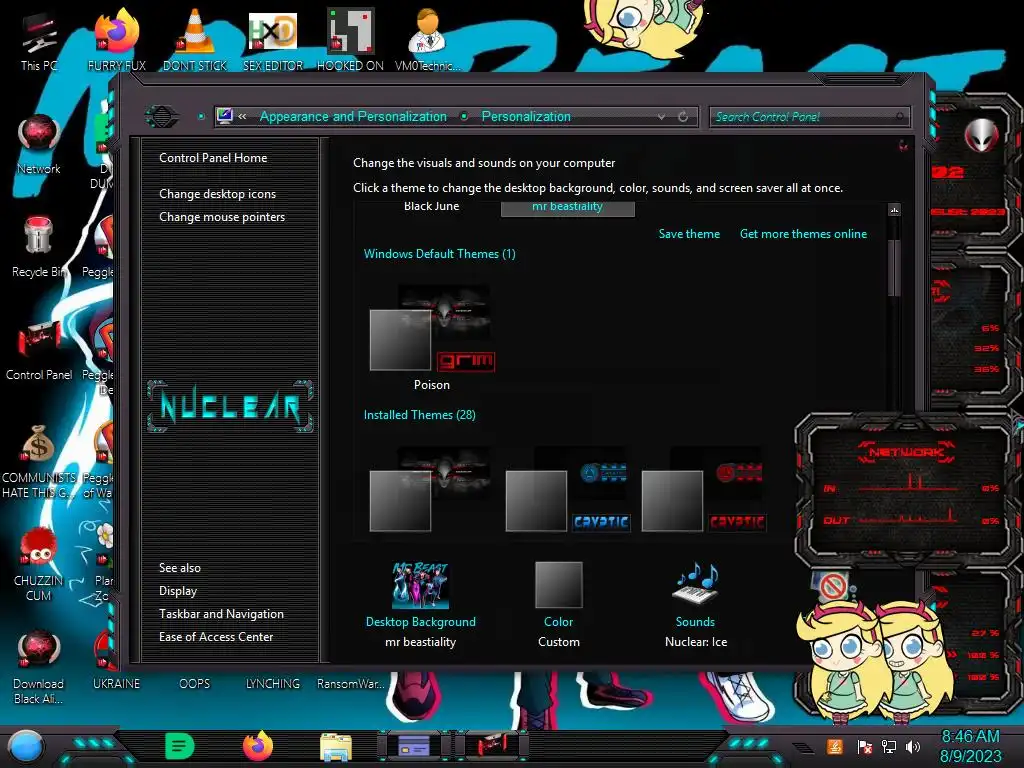Click the Start orb on the taskbar

coord(26,747)
